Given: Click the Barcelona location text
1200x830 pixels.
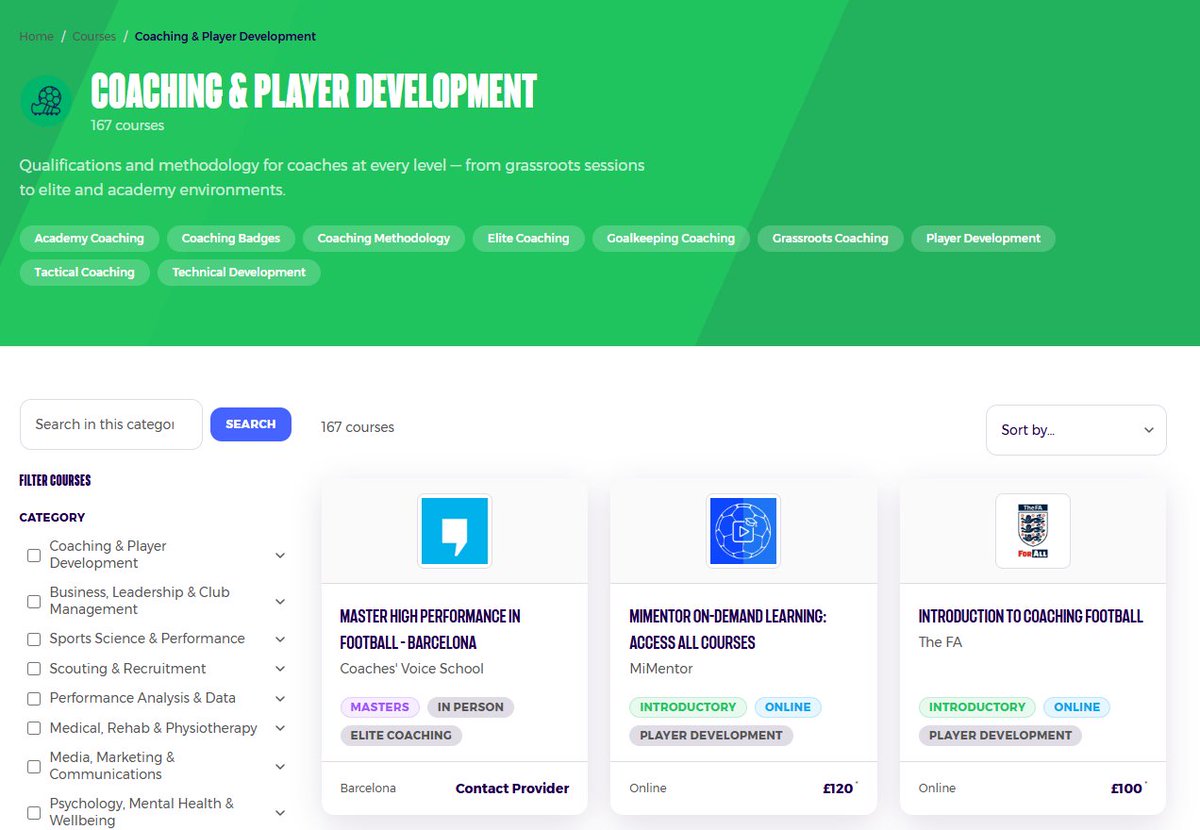Looking at the screenshot, I should (368, 788).
